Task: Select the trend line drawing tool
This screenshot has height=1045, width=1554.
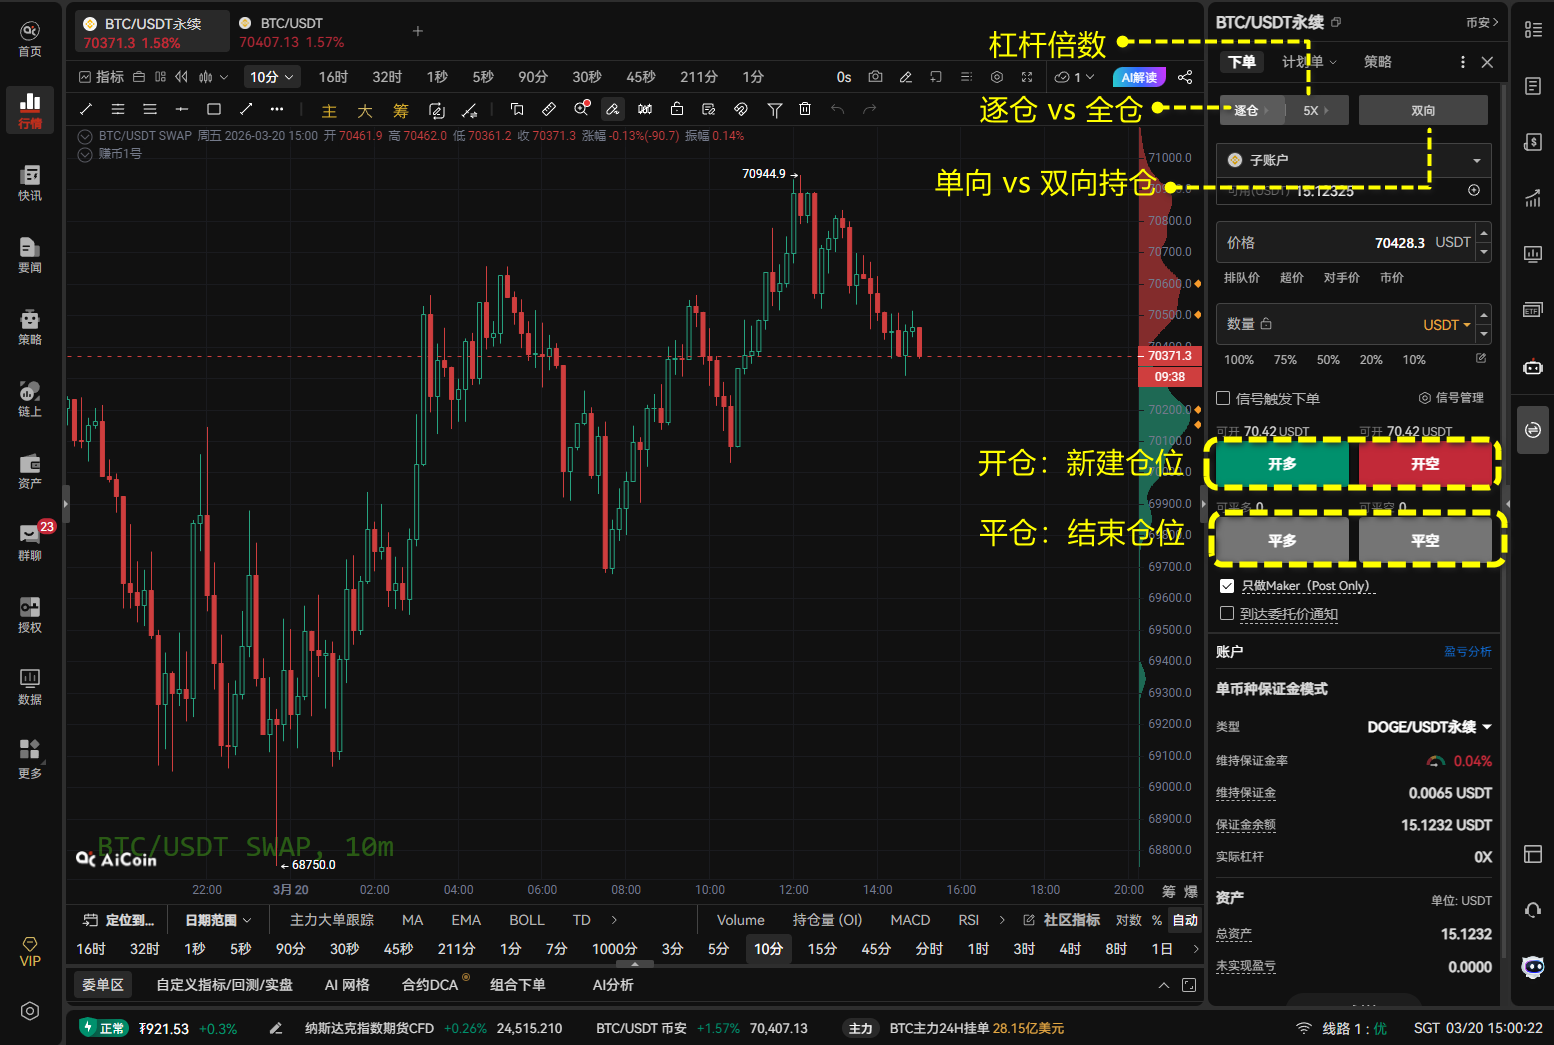Action: coord(86,109)
